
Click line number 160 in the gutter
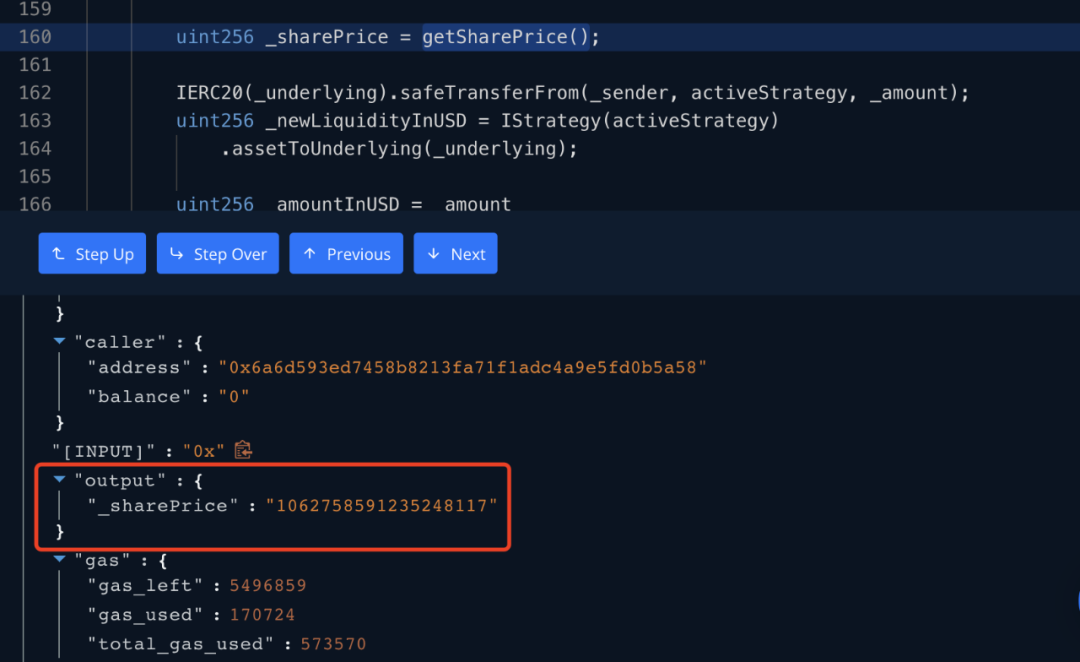(34, 37)
